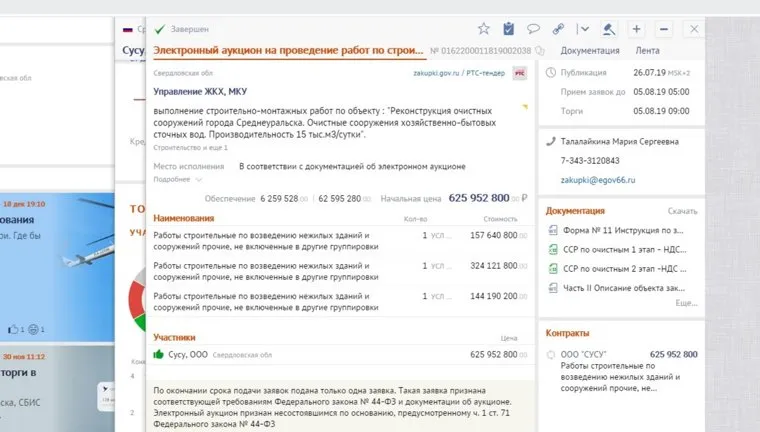Switch to the Лента tab

tap(647, 50)
